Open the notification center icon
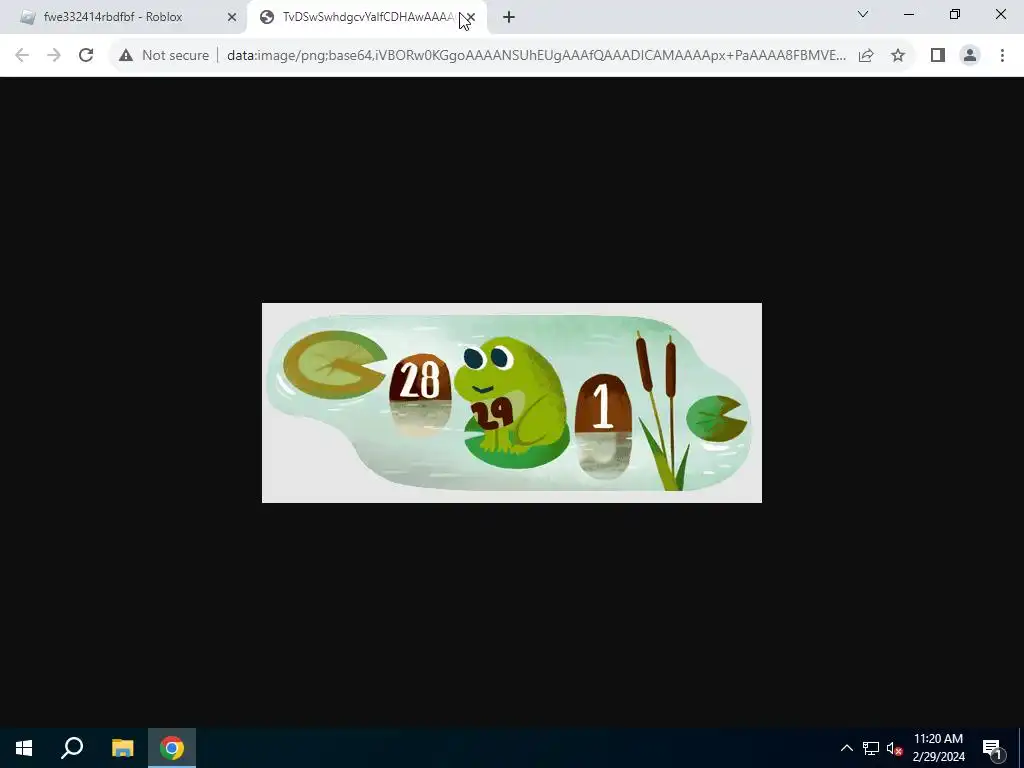 coord(992,748)
